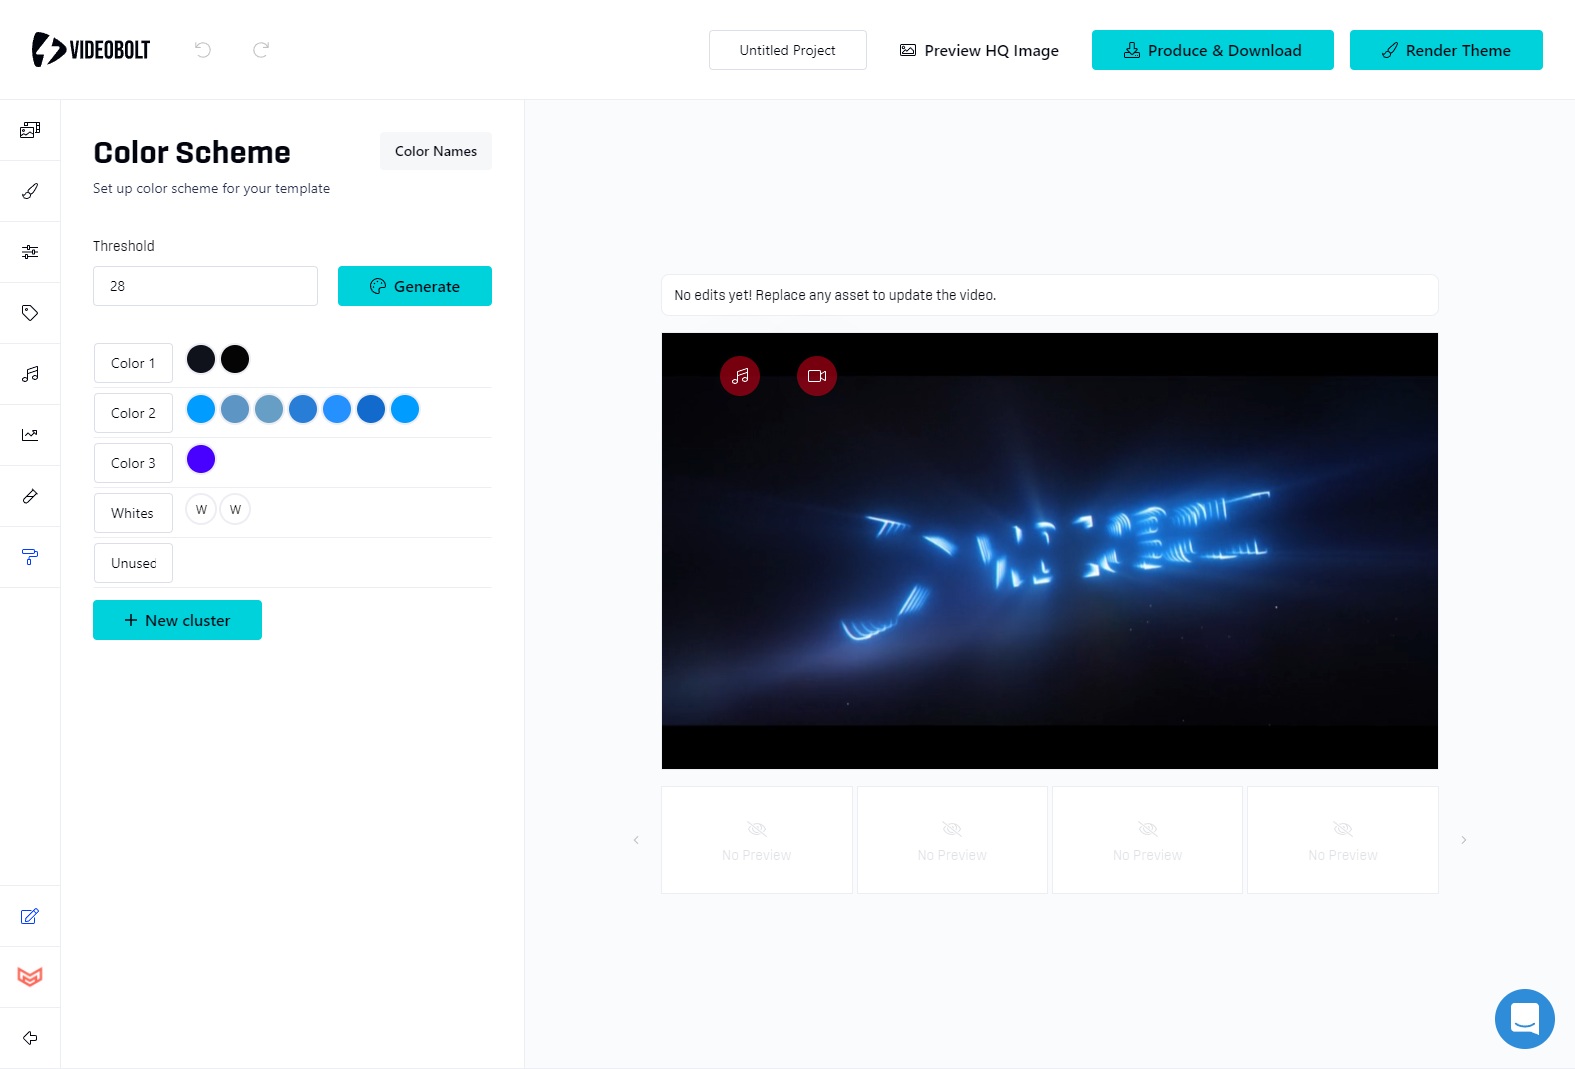Pick the second swatch in Color 2 row
Viewport: 1575px width, 1069px height.
pyautogui.click(x=235, y=409)
